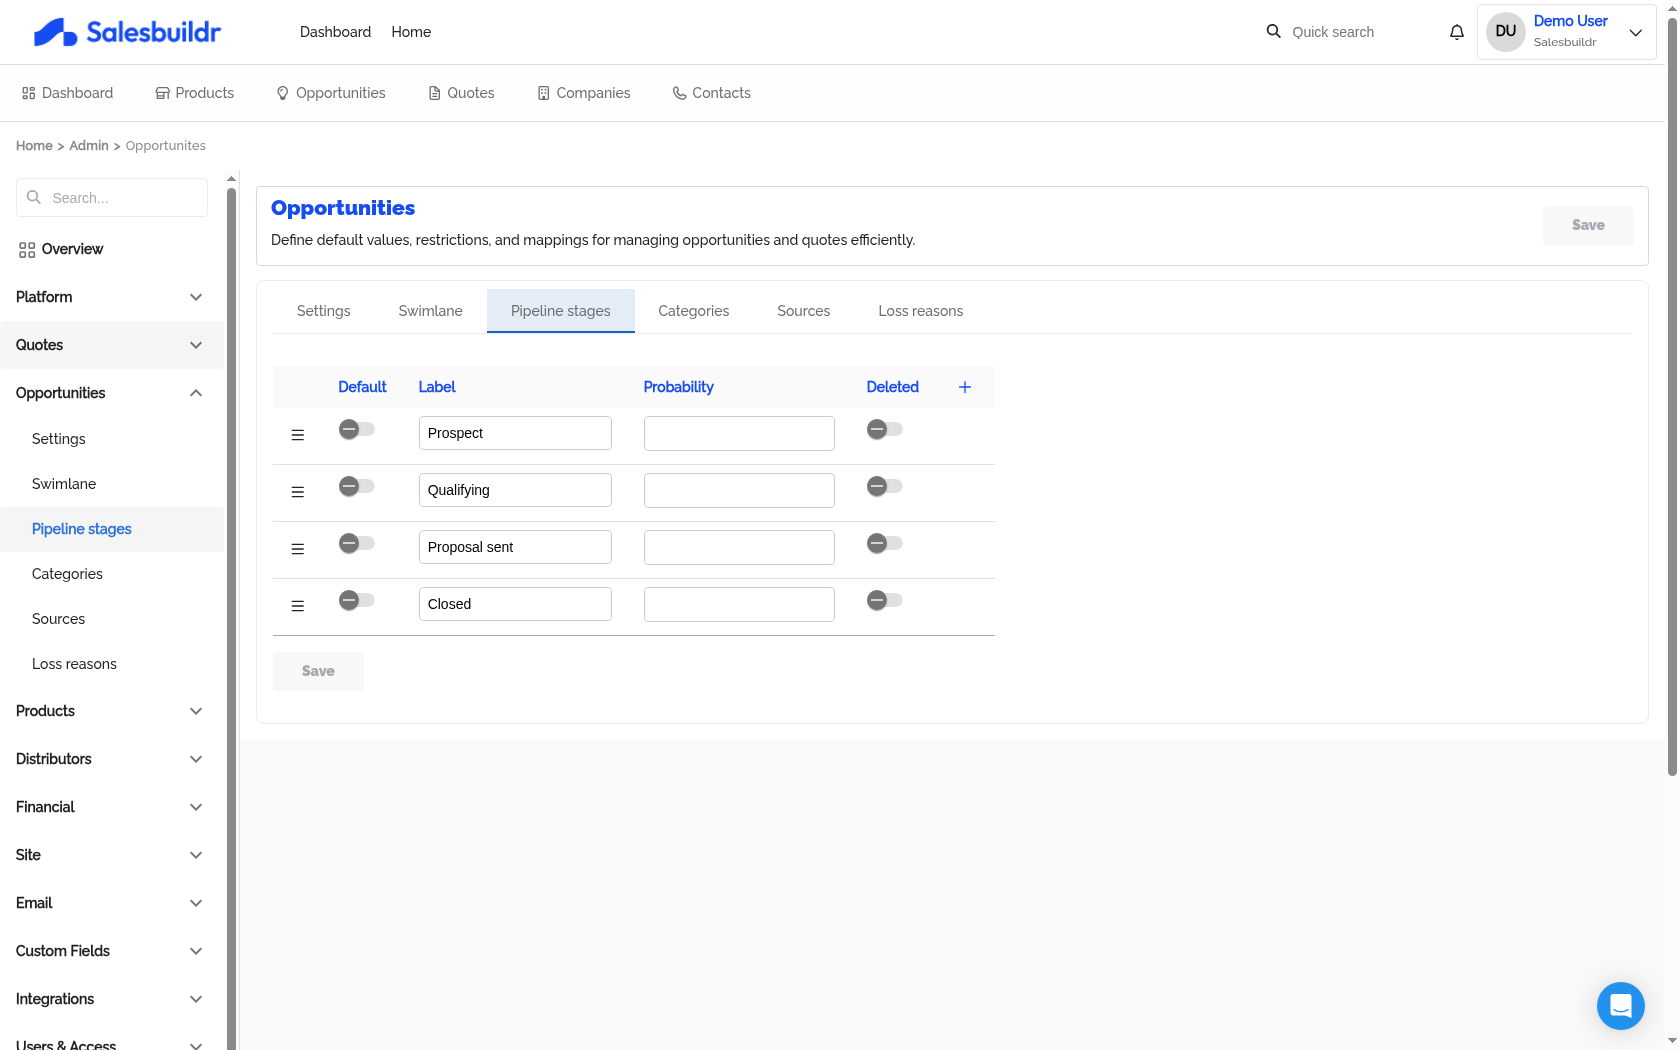The width and height of the screenshot is (1680, 1050).
Task: Click the drag handle for Closed row
Action: click(x=297, y=606)
